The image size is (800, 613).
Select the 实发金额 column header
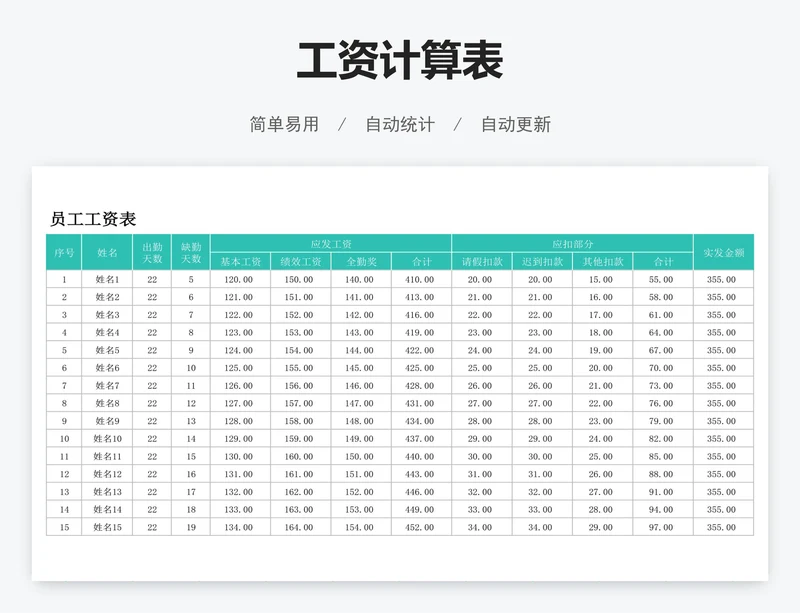pyautogui.click(x=723, y=252)
